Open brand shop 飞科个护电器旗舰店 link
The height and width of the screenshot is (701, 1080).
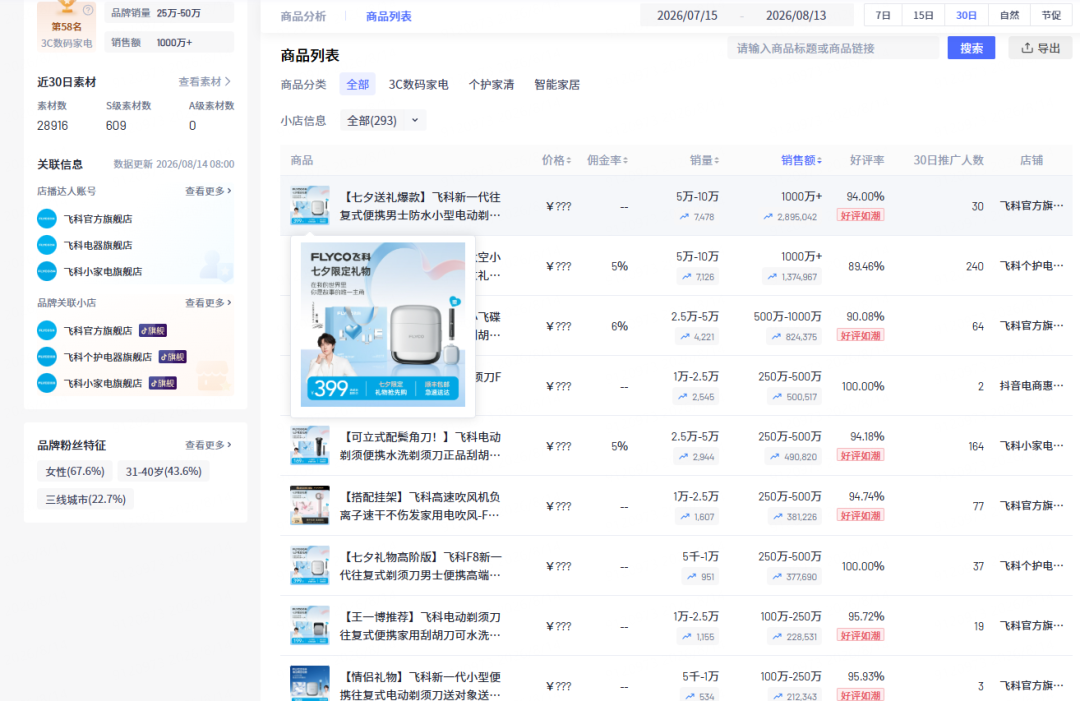pos(107,357)
